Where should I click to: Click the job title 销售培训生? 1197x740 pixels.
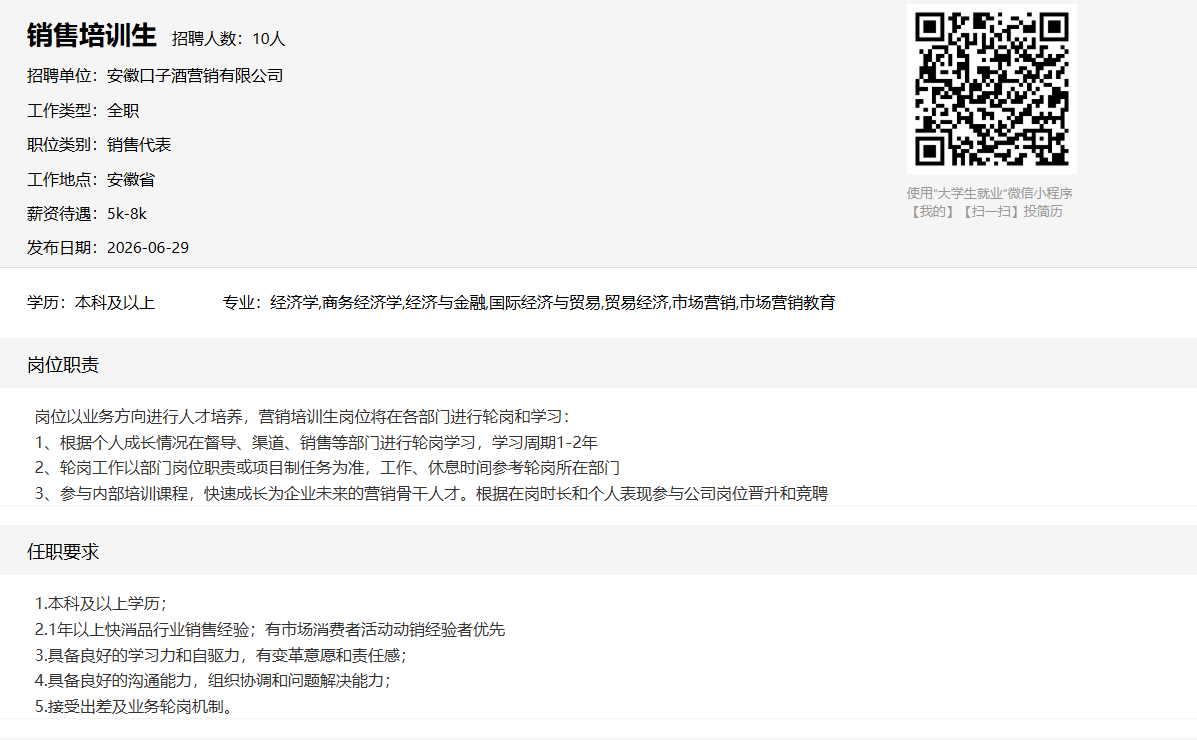92,36
